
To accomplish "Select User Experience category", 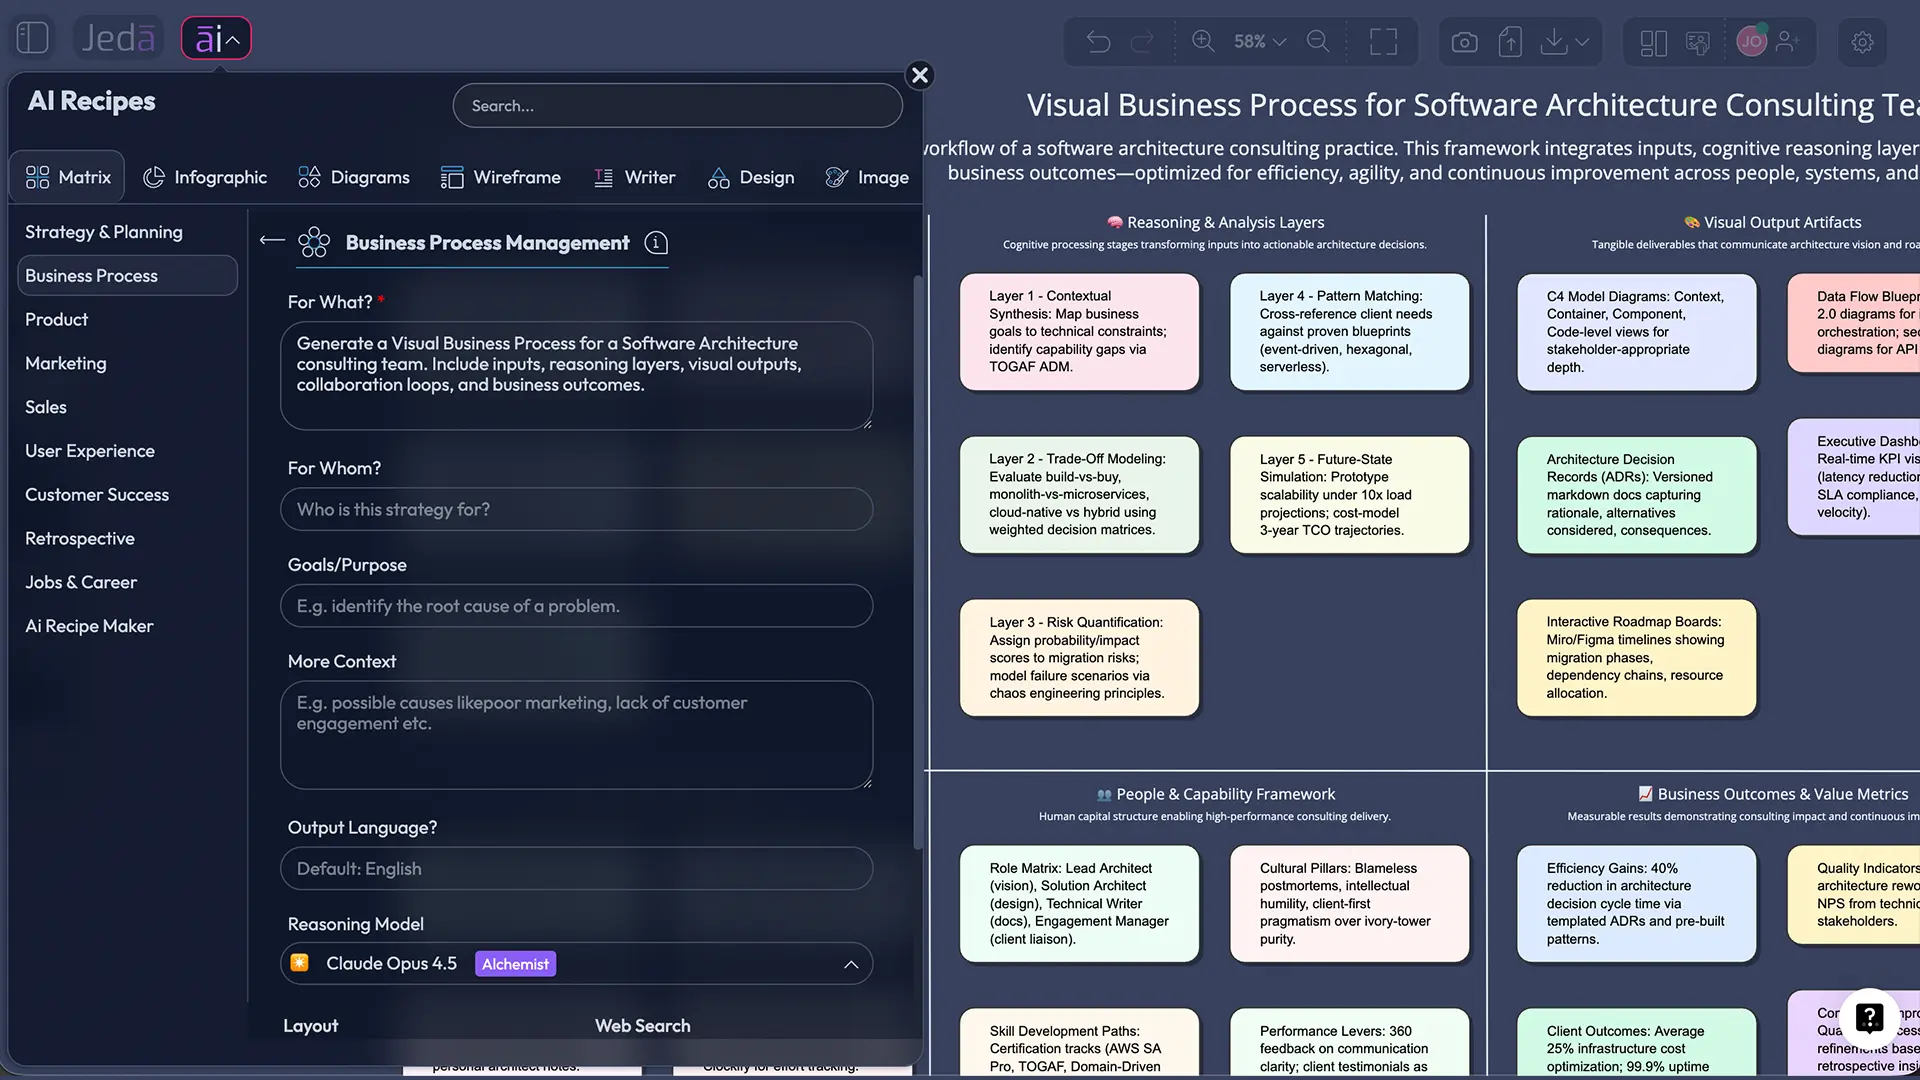I will point(90,451).
